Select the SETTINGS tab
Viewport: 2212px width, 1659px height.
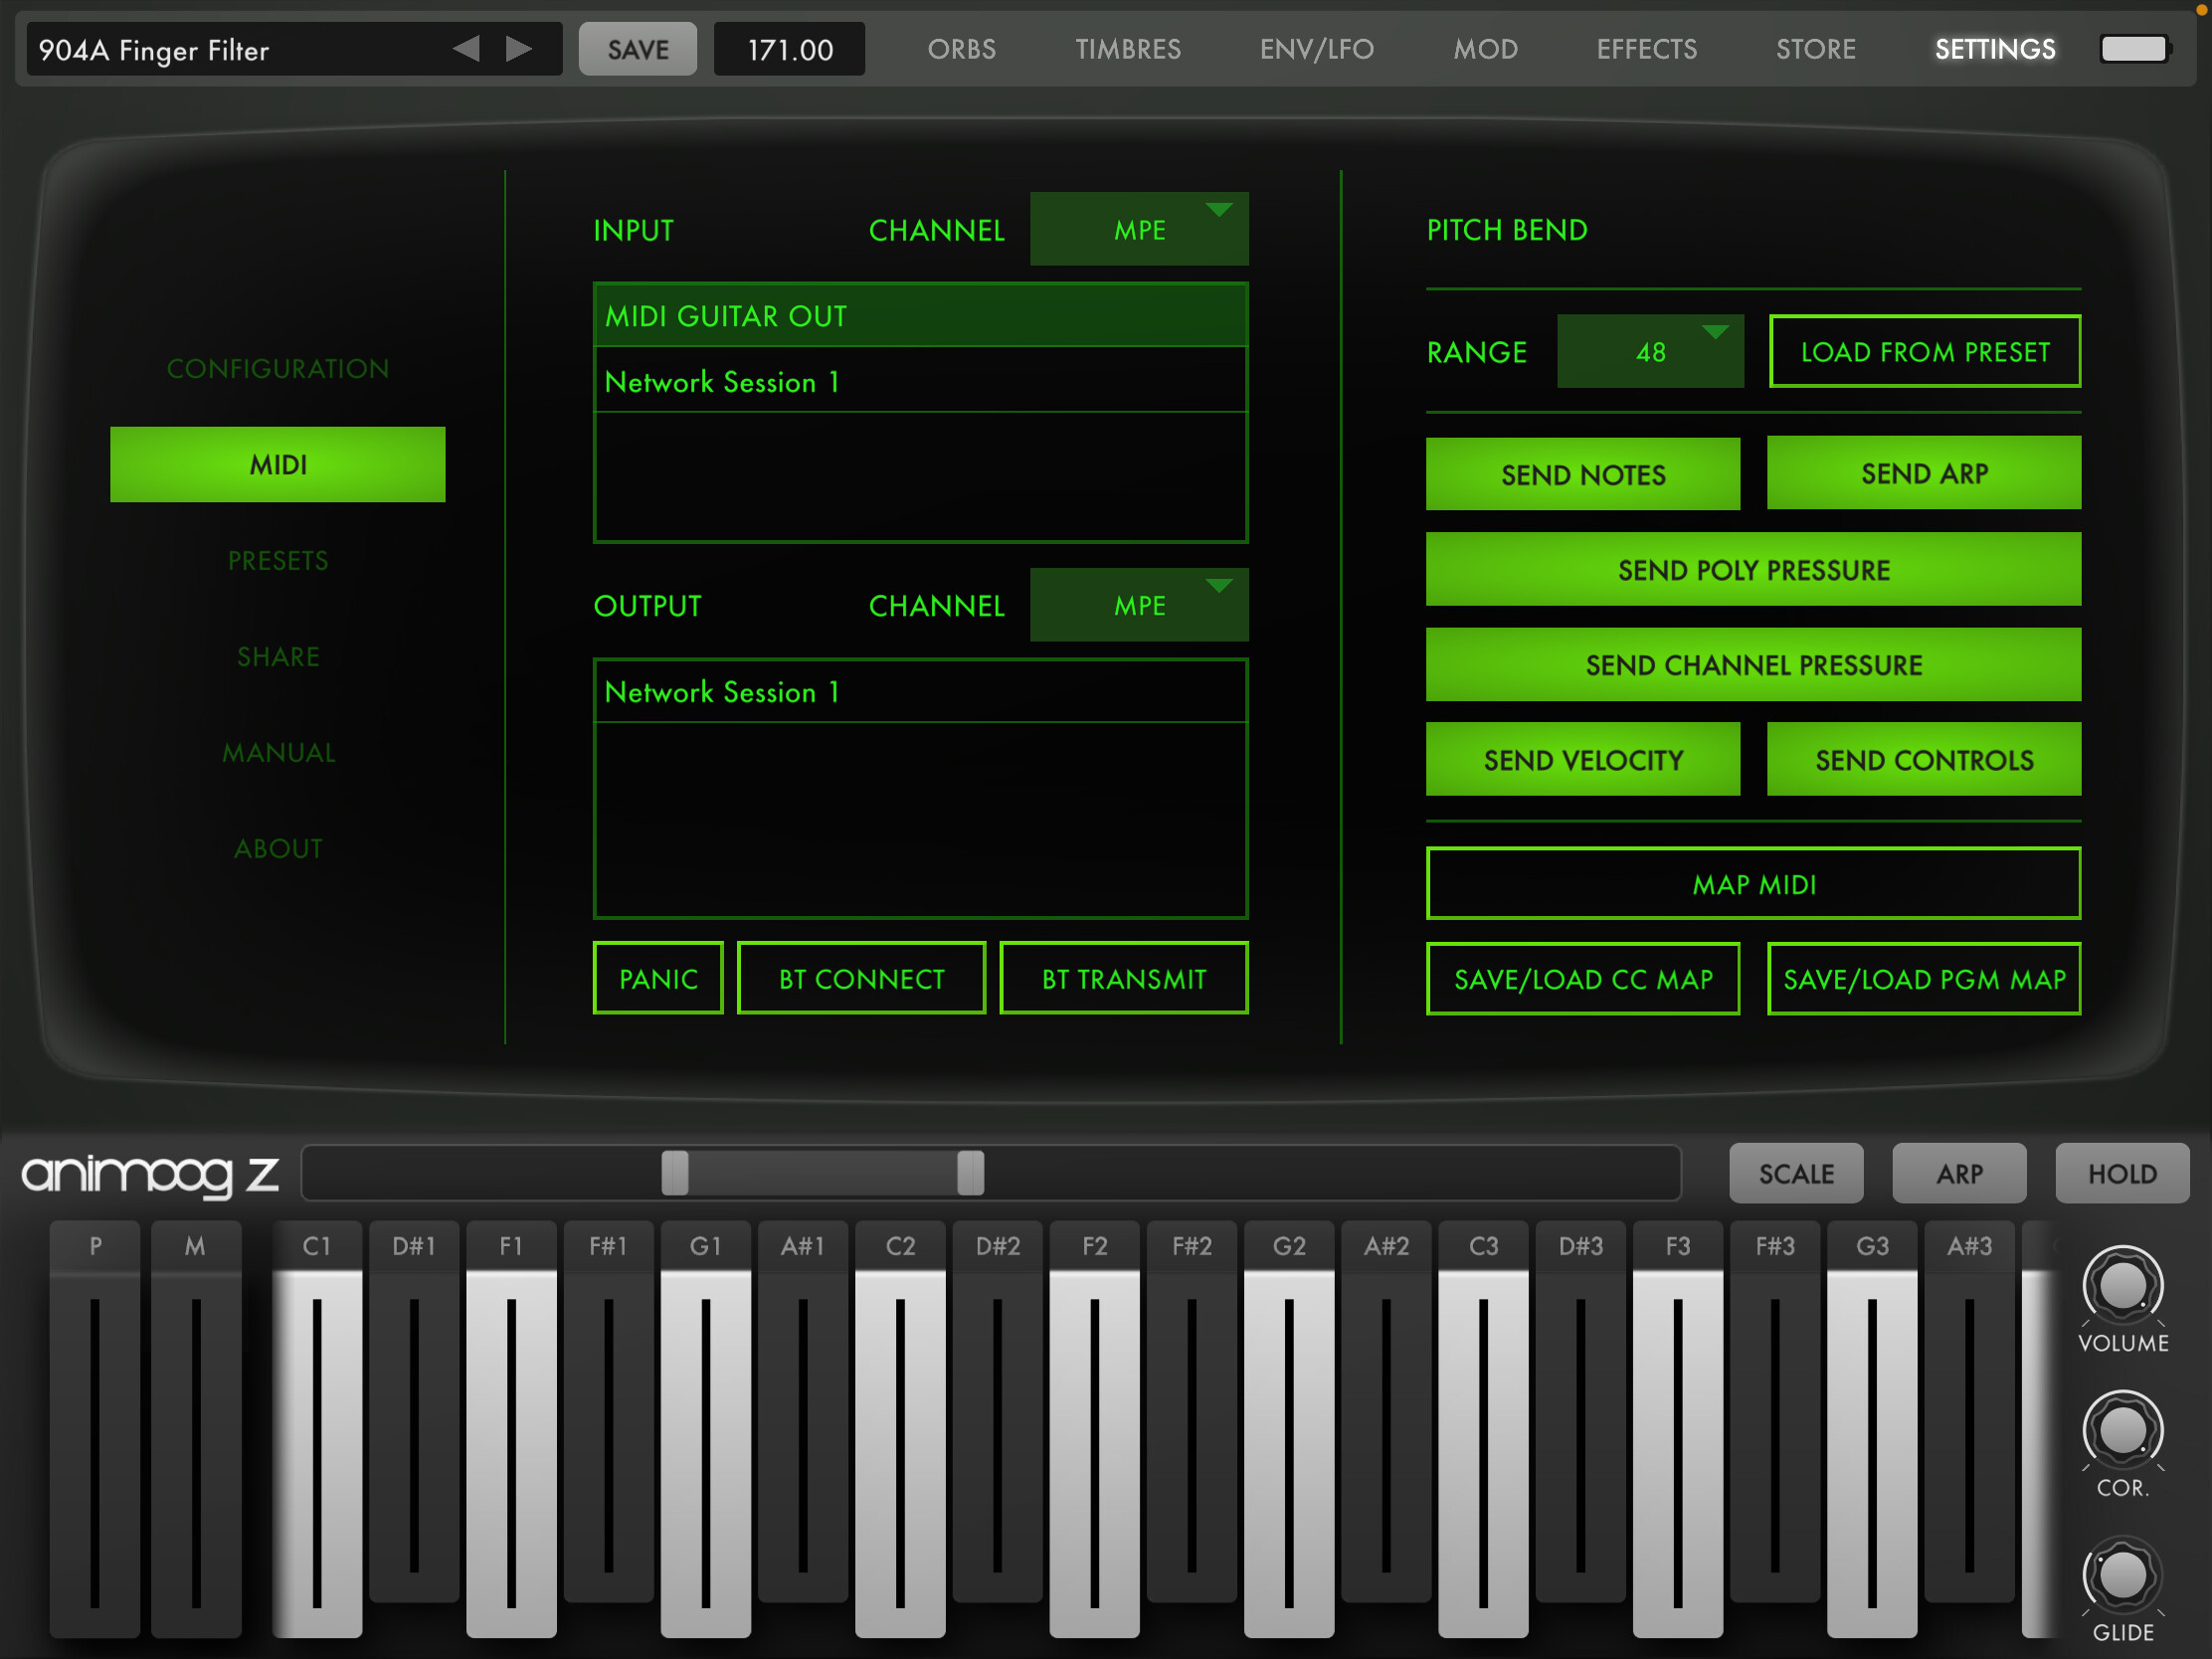(1994, 49)
